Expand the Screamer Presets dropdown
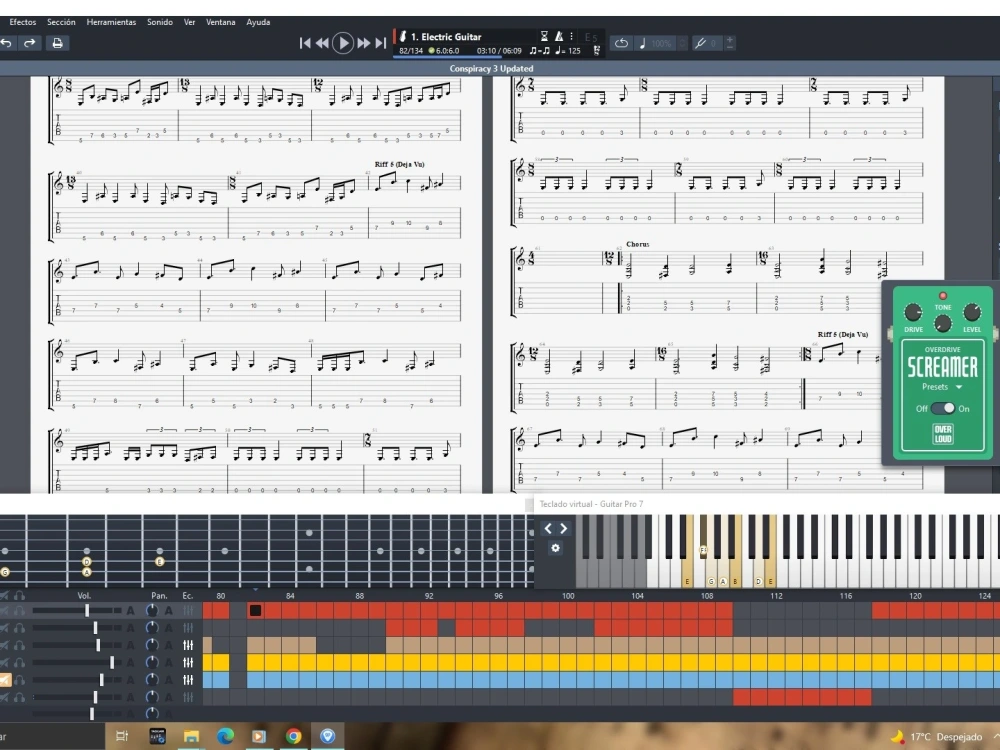The image size is (1000, 750). [x=941, y=386]
